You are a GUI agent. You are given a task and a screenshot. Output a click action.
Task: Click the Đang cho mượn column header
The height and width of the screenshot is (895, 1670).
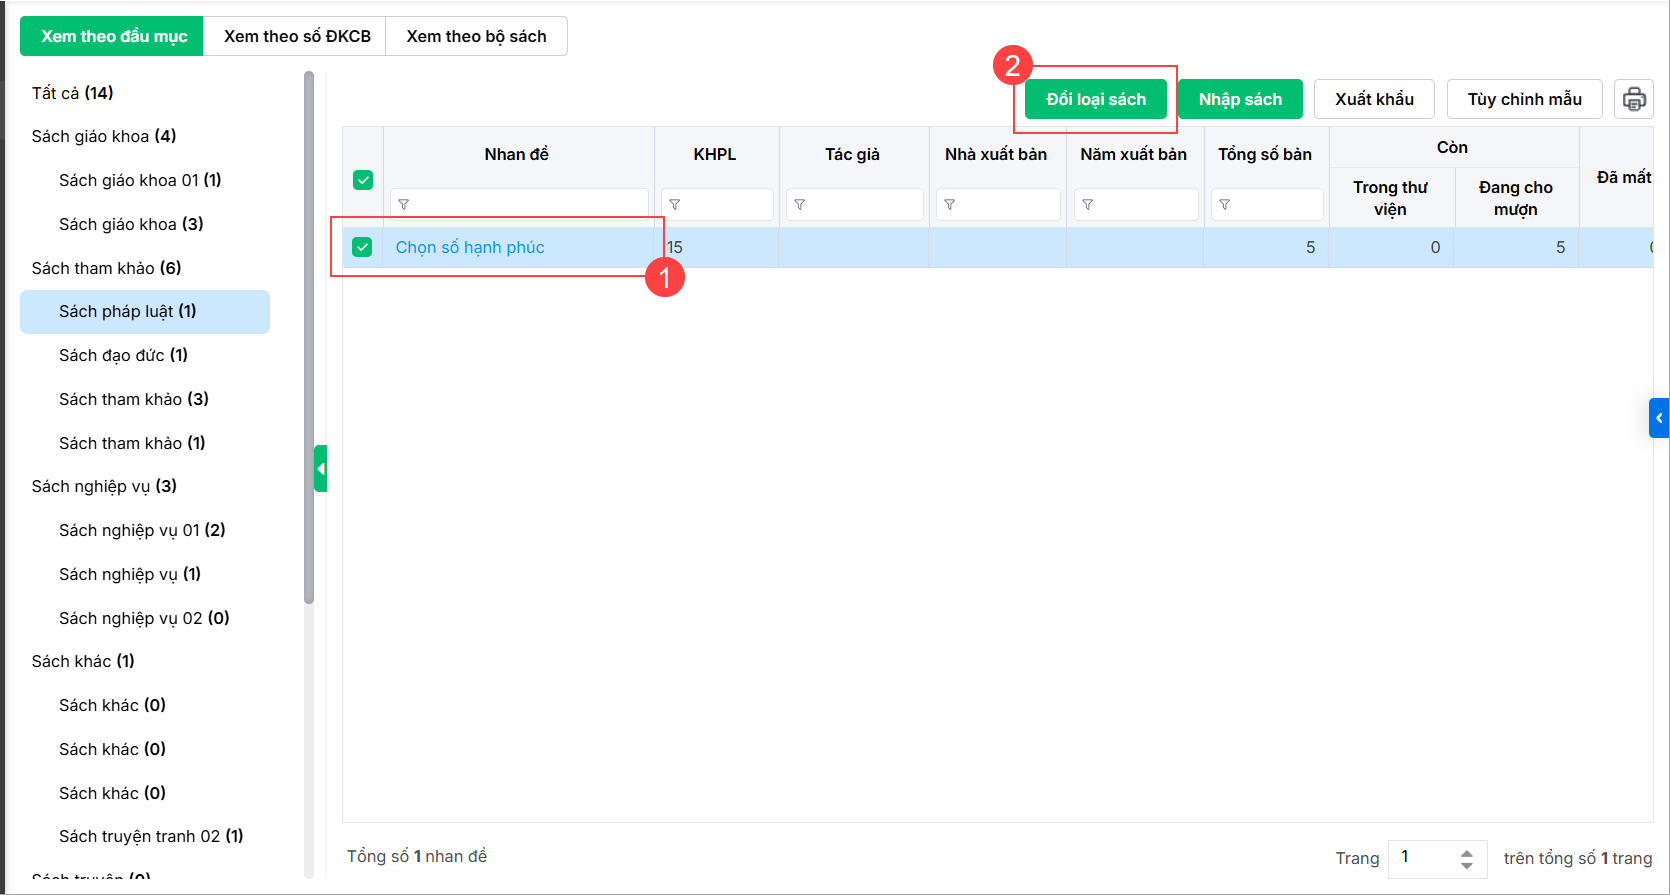click(x=1516, y=198)
